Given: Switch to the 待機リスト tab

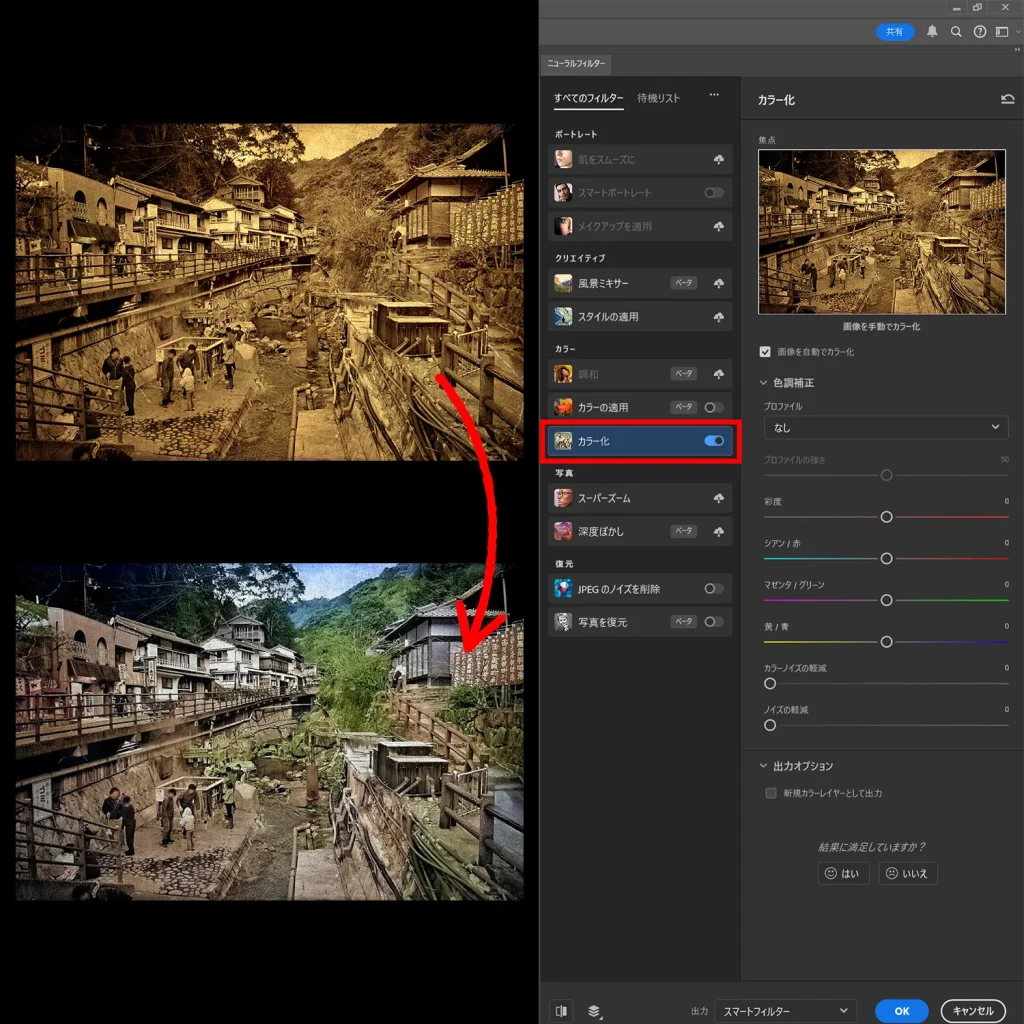Looking at the screenshot, I should point(658,98).
